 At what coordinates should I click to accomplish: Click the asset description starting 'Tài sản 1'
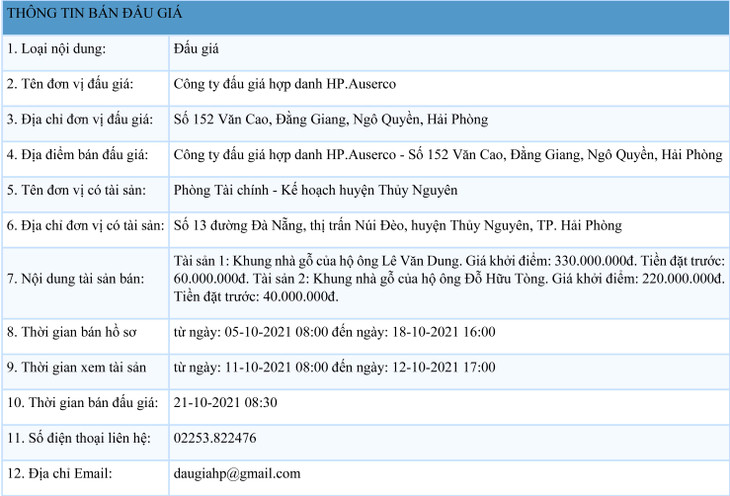pyautogui.click(x=448, y=278)
